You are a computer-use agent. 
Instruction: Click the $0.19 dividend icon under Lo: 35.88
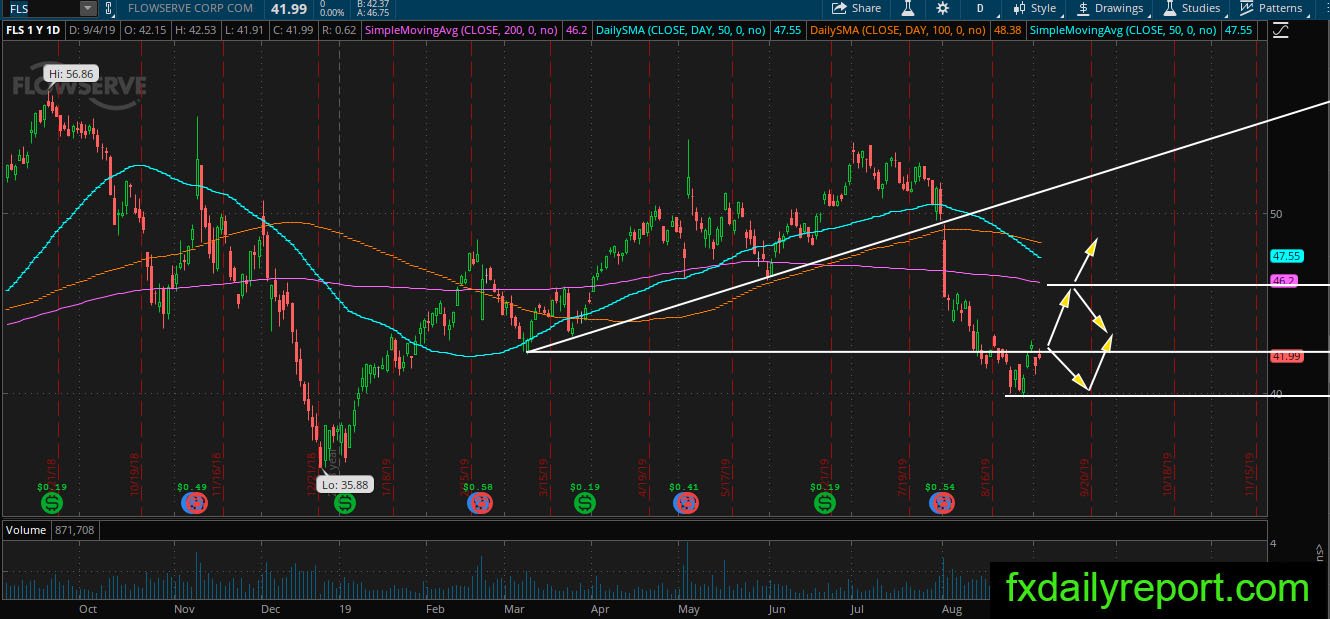(346, 502)
